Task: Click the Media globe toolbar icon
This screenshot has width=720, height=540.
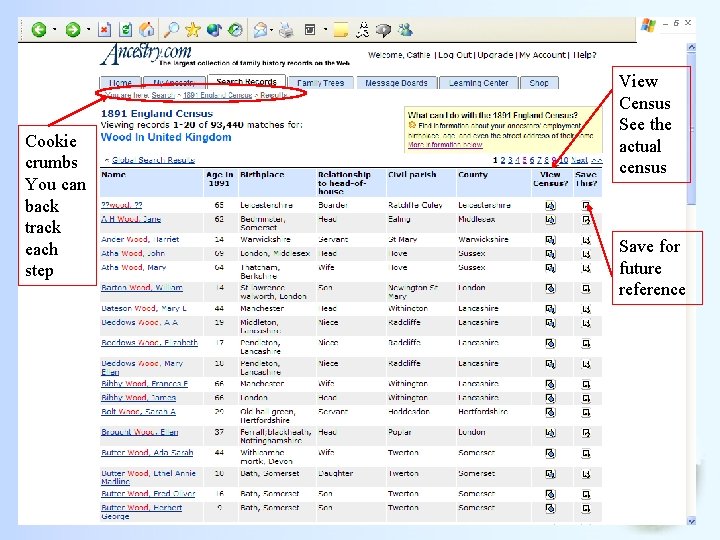Action: click(x=214, y=30)
